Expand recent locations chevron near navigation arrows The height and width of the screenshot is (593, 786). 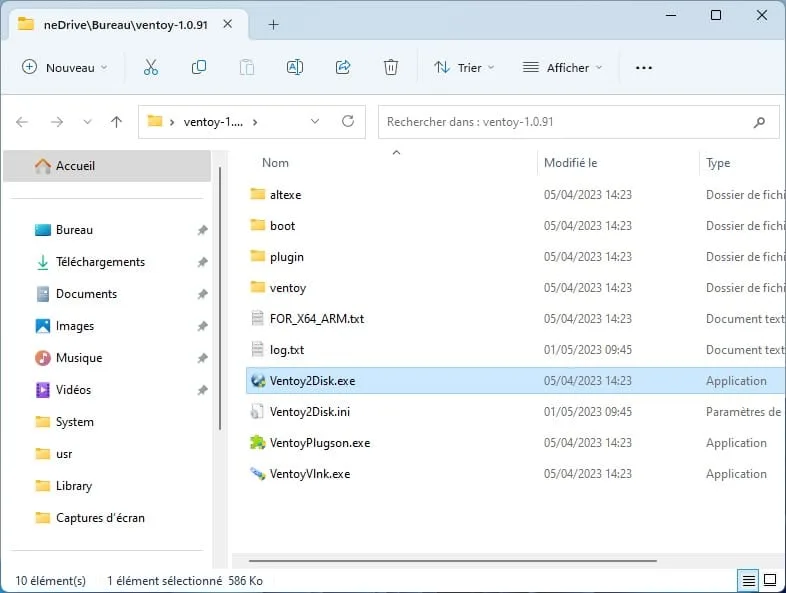tap(87, 122)
